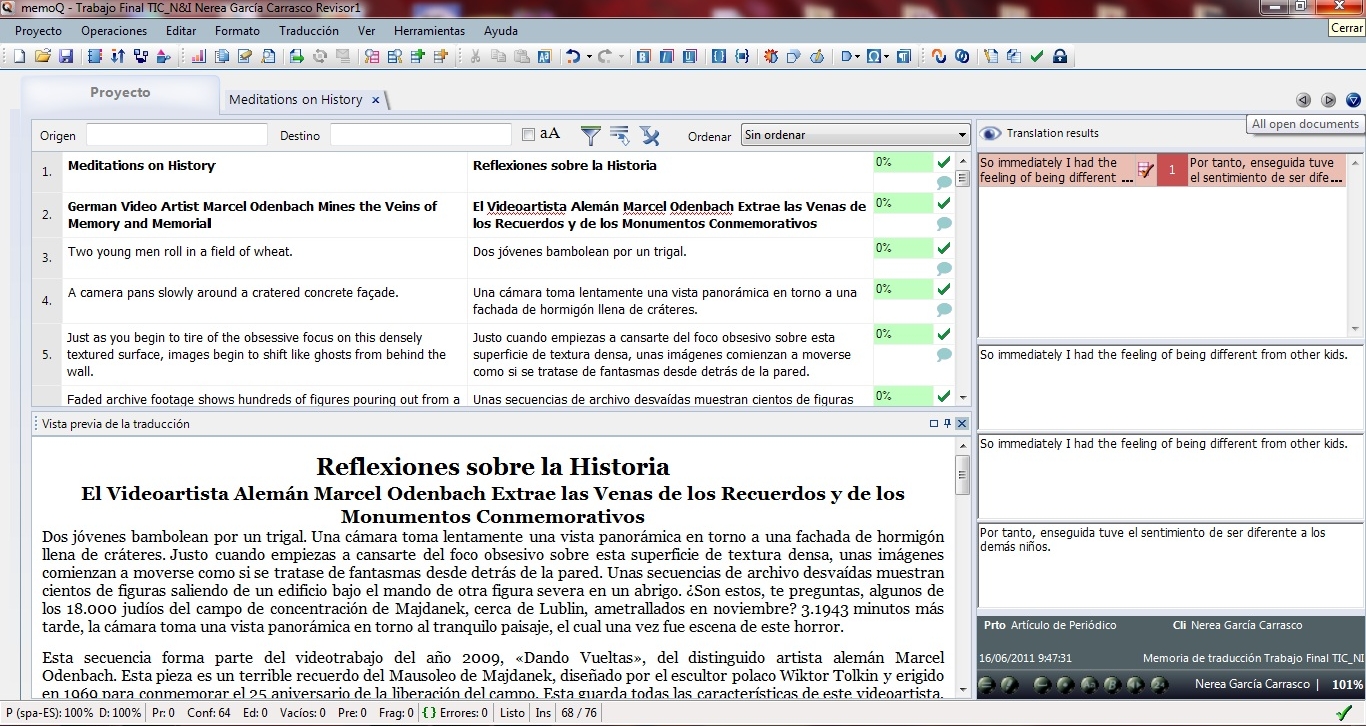Click the statistics bar chart icon
This screenshot has height=726, width=1366.
[198, 57]
